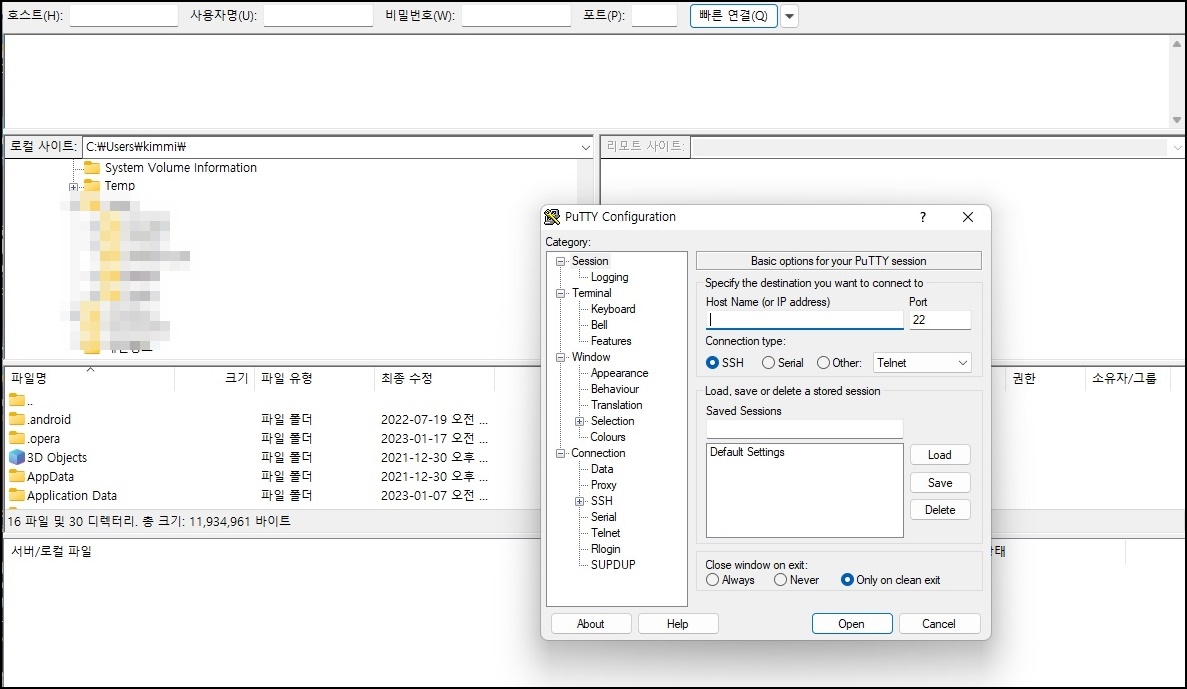Select Appearance in the category tree
1187x689 pixels.
619,373
